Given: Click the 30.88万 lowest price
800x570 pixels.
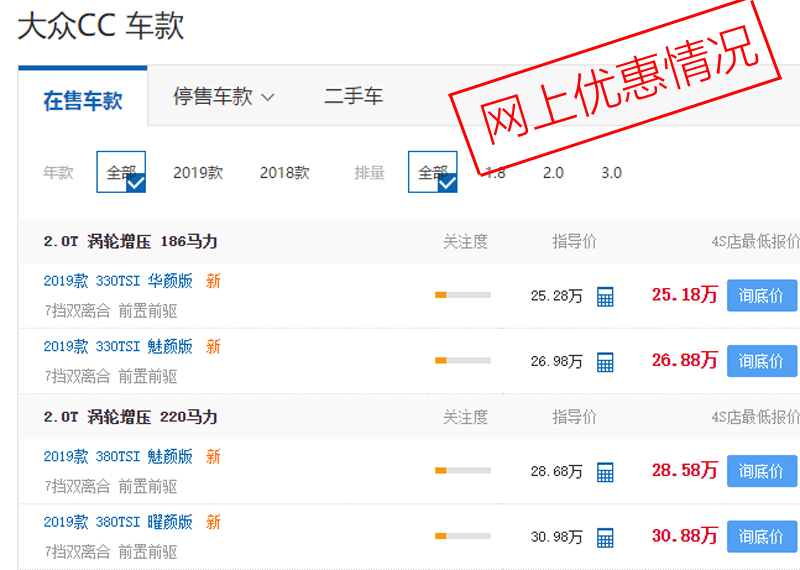Looking at the screenshot, I should pyautogui.click(x=684, y=536).
